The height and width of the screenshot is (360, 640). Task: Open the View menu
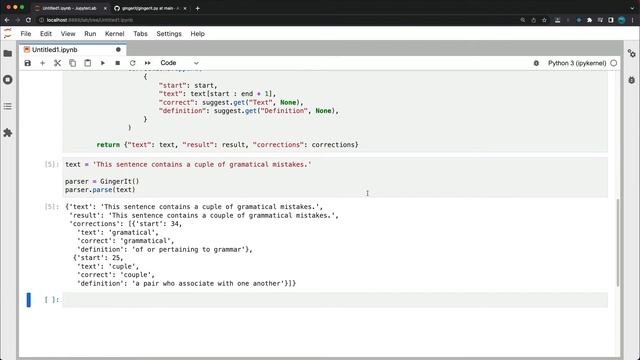[x=68, y=34]
